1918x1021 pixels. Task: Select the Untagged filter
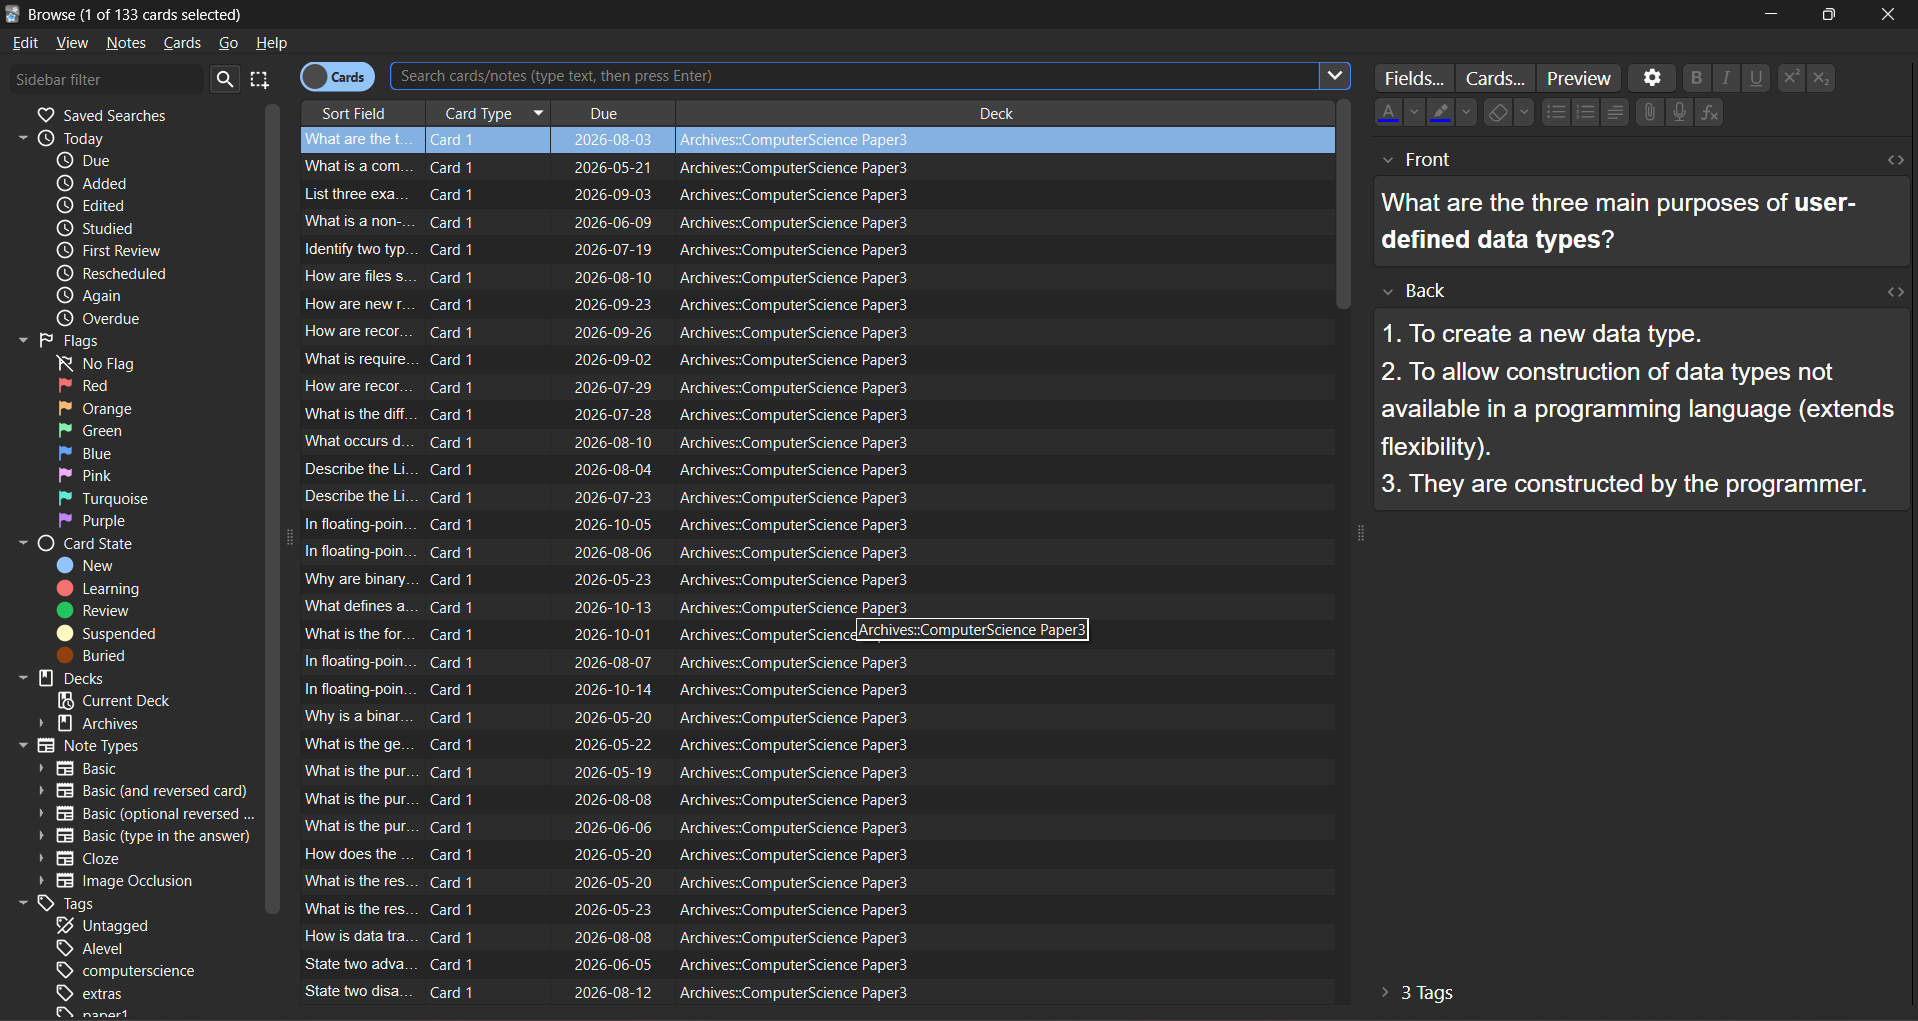103,926
